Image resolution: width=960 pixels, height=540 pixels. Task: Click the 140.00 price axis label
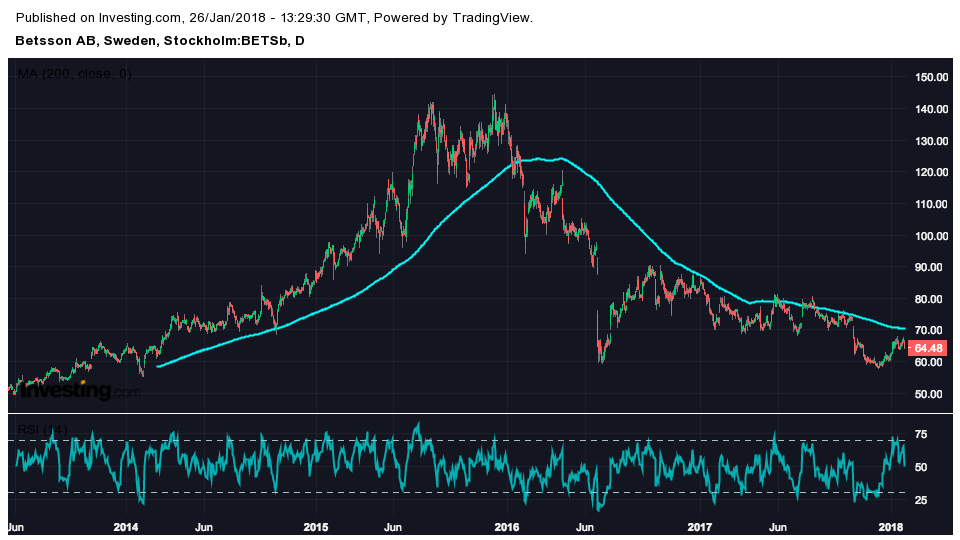[x=931, y=109]
